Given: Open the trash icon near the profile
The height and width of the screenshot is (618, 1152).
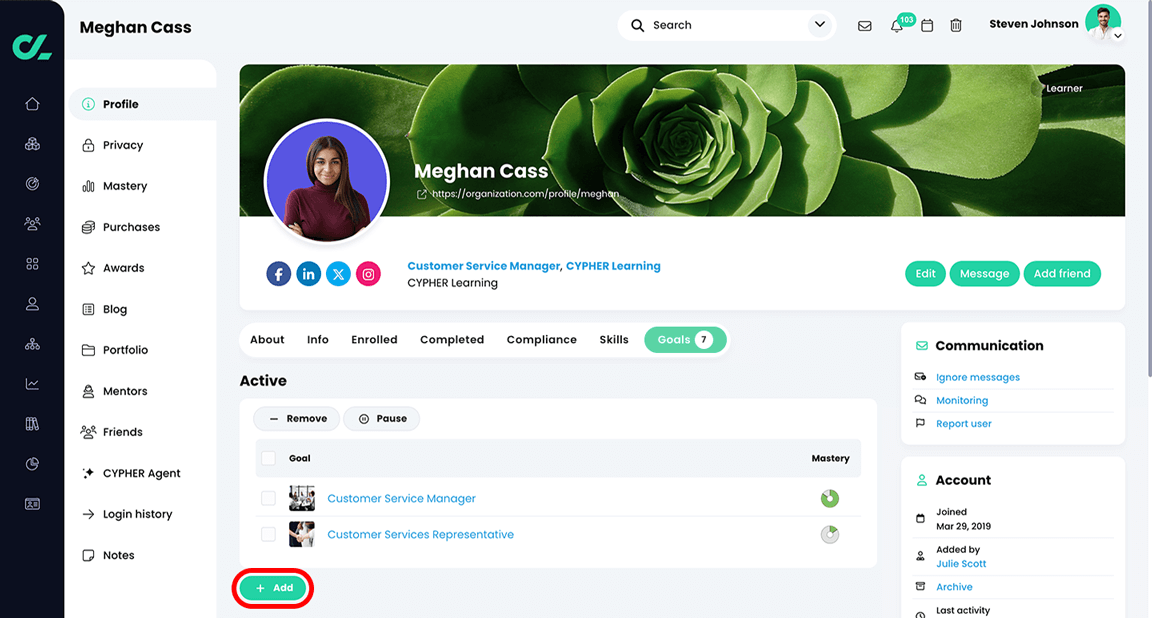Looking at the screenshot, I should tap(956, 25).
